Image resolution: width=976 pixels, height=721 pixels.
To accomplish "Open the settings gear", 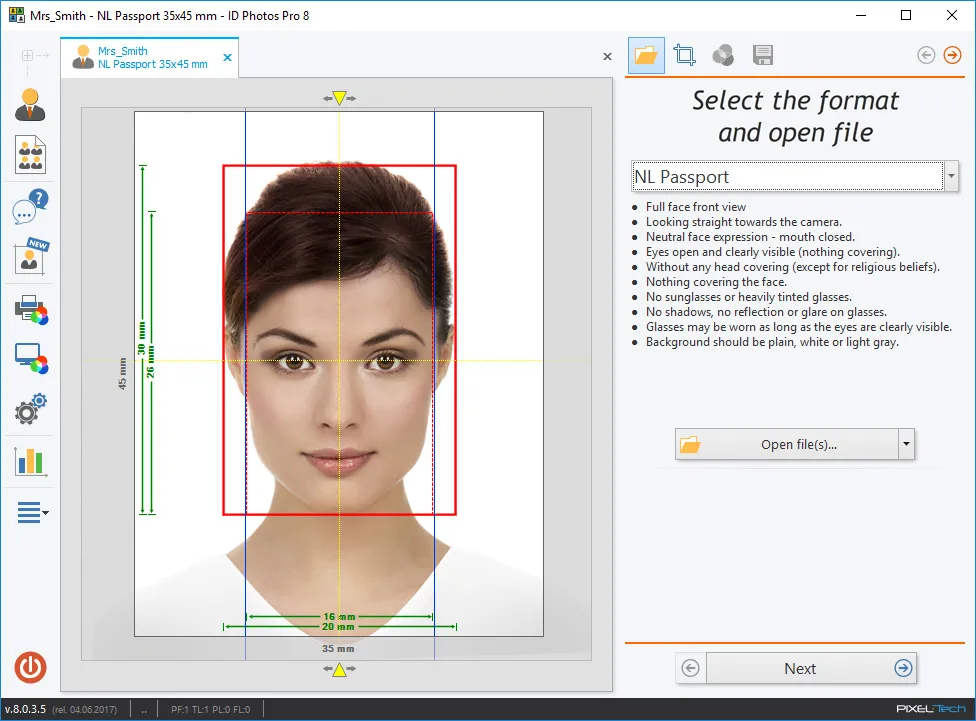I will [29, 410].
